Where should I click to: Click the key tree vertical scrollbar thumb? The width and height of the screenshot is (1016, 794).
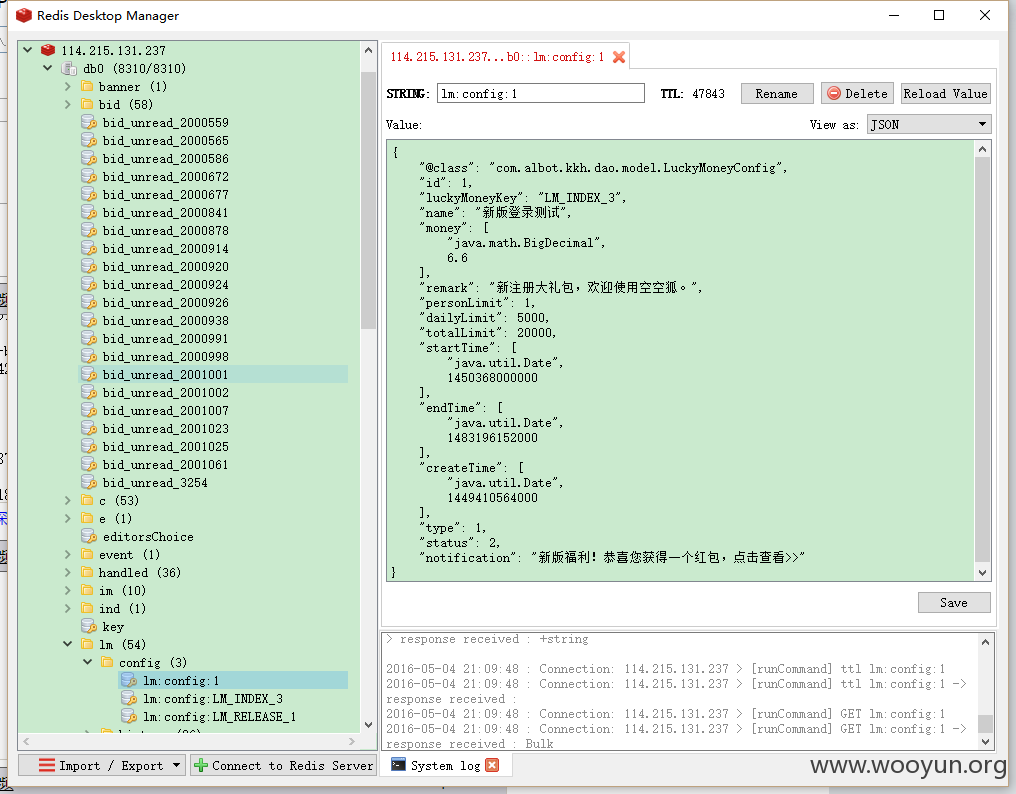tap(368, 201)
